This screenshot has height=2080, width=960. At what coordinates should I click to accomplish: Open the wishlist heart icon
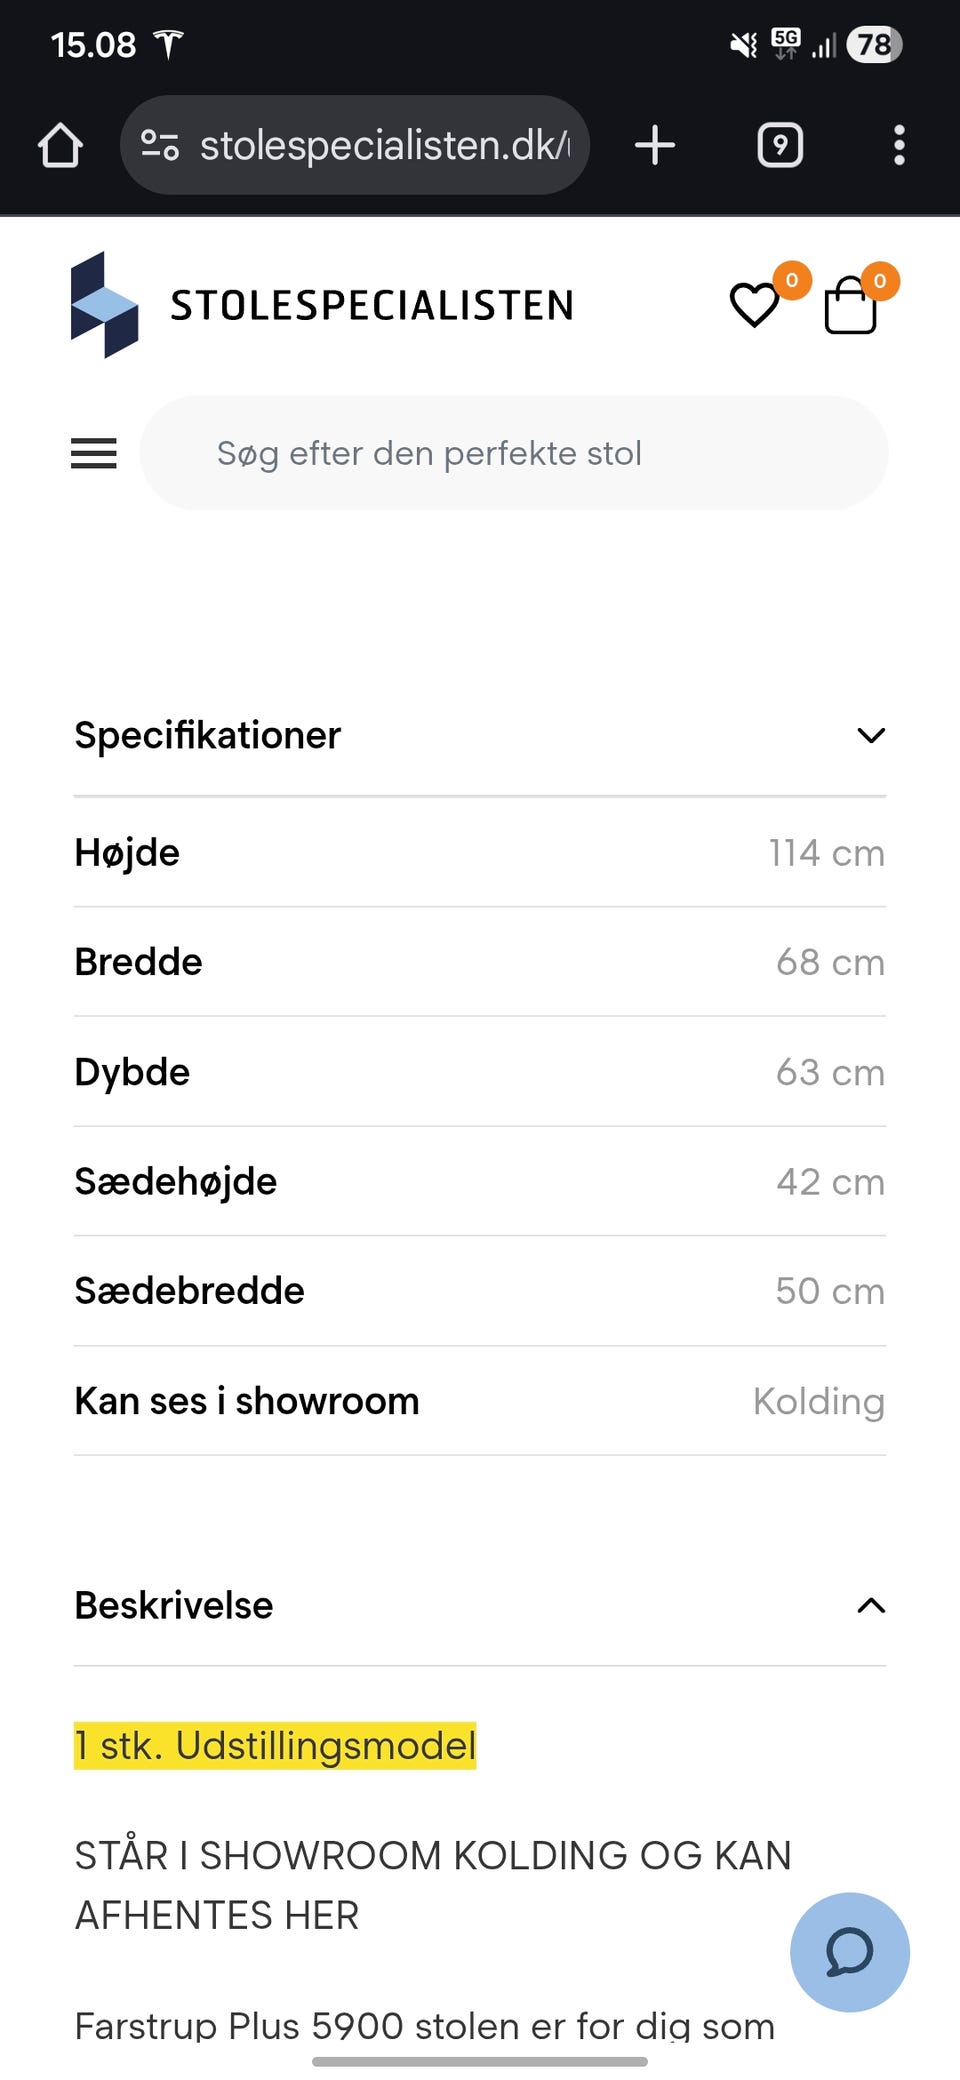click(x=755, y=304)
